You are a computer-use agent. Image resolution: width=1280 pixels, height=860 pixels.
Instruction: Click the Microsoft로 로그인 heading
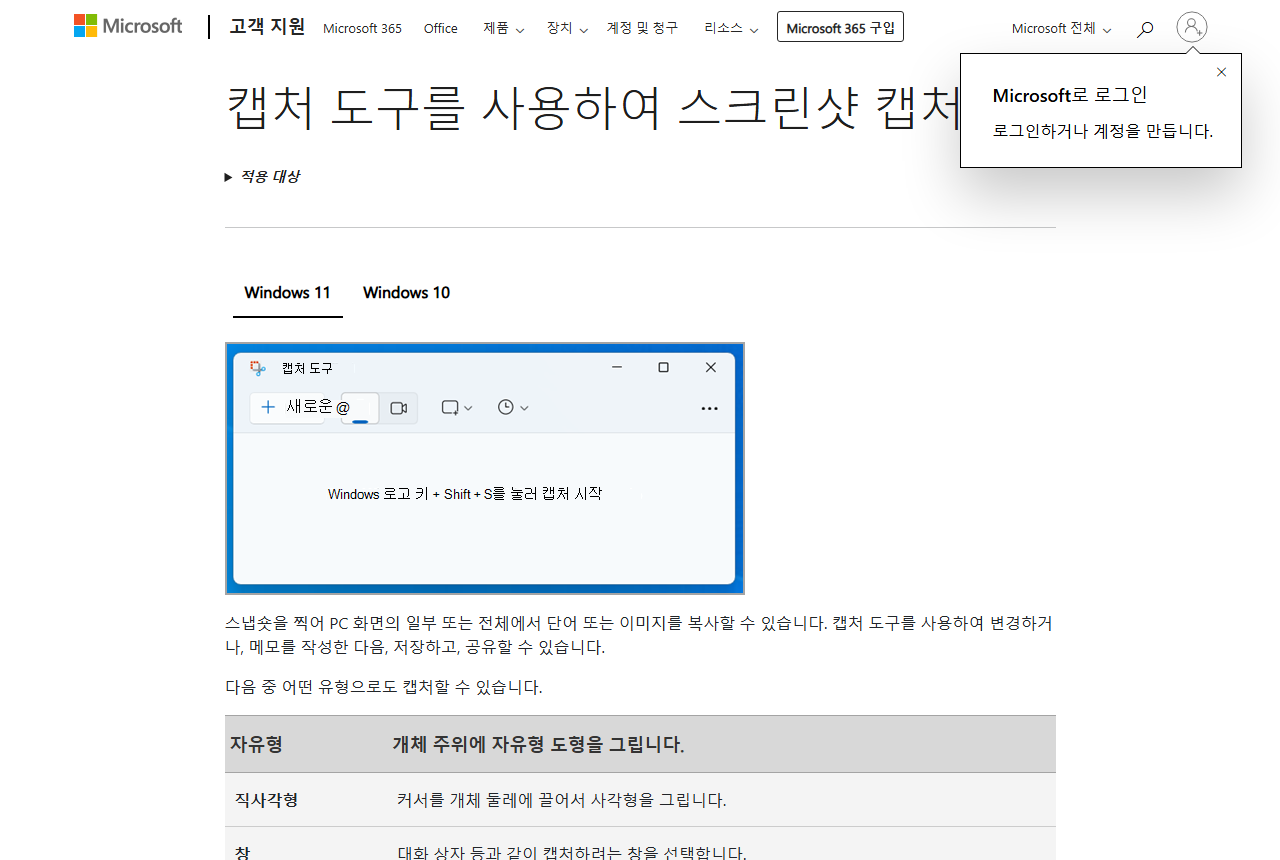pos(1070,95)
